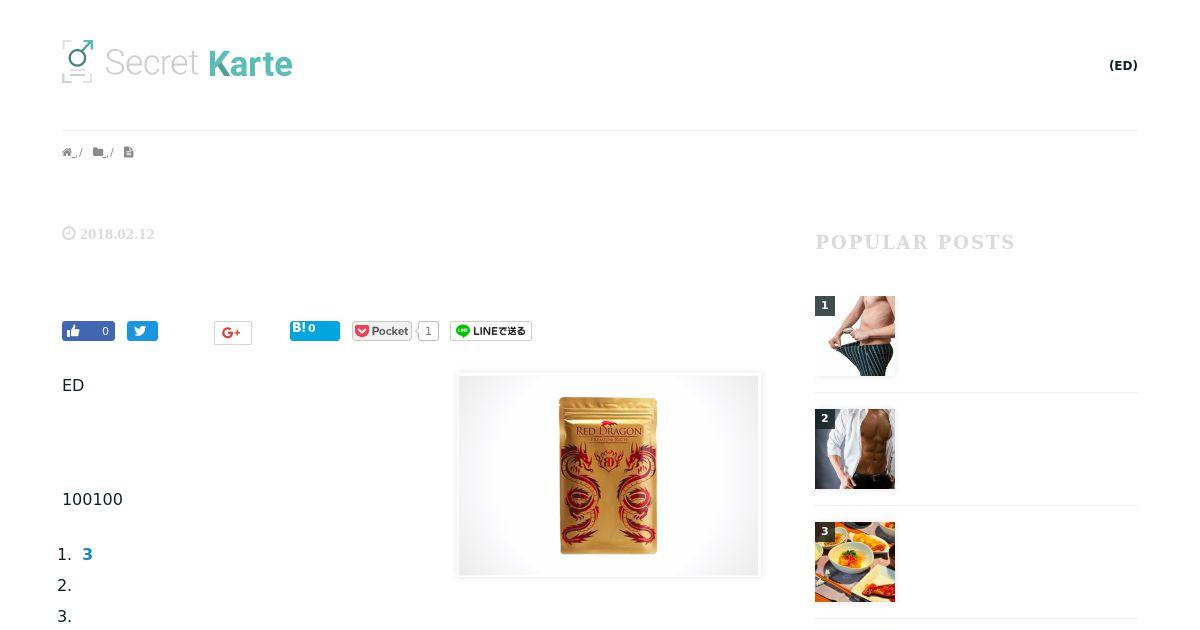Click the document page breadcrumb icon
Viewport: 1200px width, 630px height.
pyautogui.click(x=128, y=152)
